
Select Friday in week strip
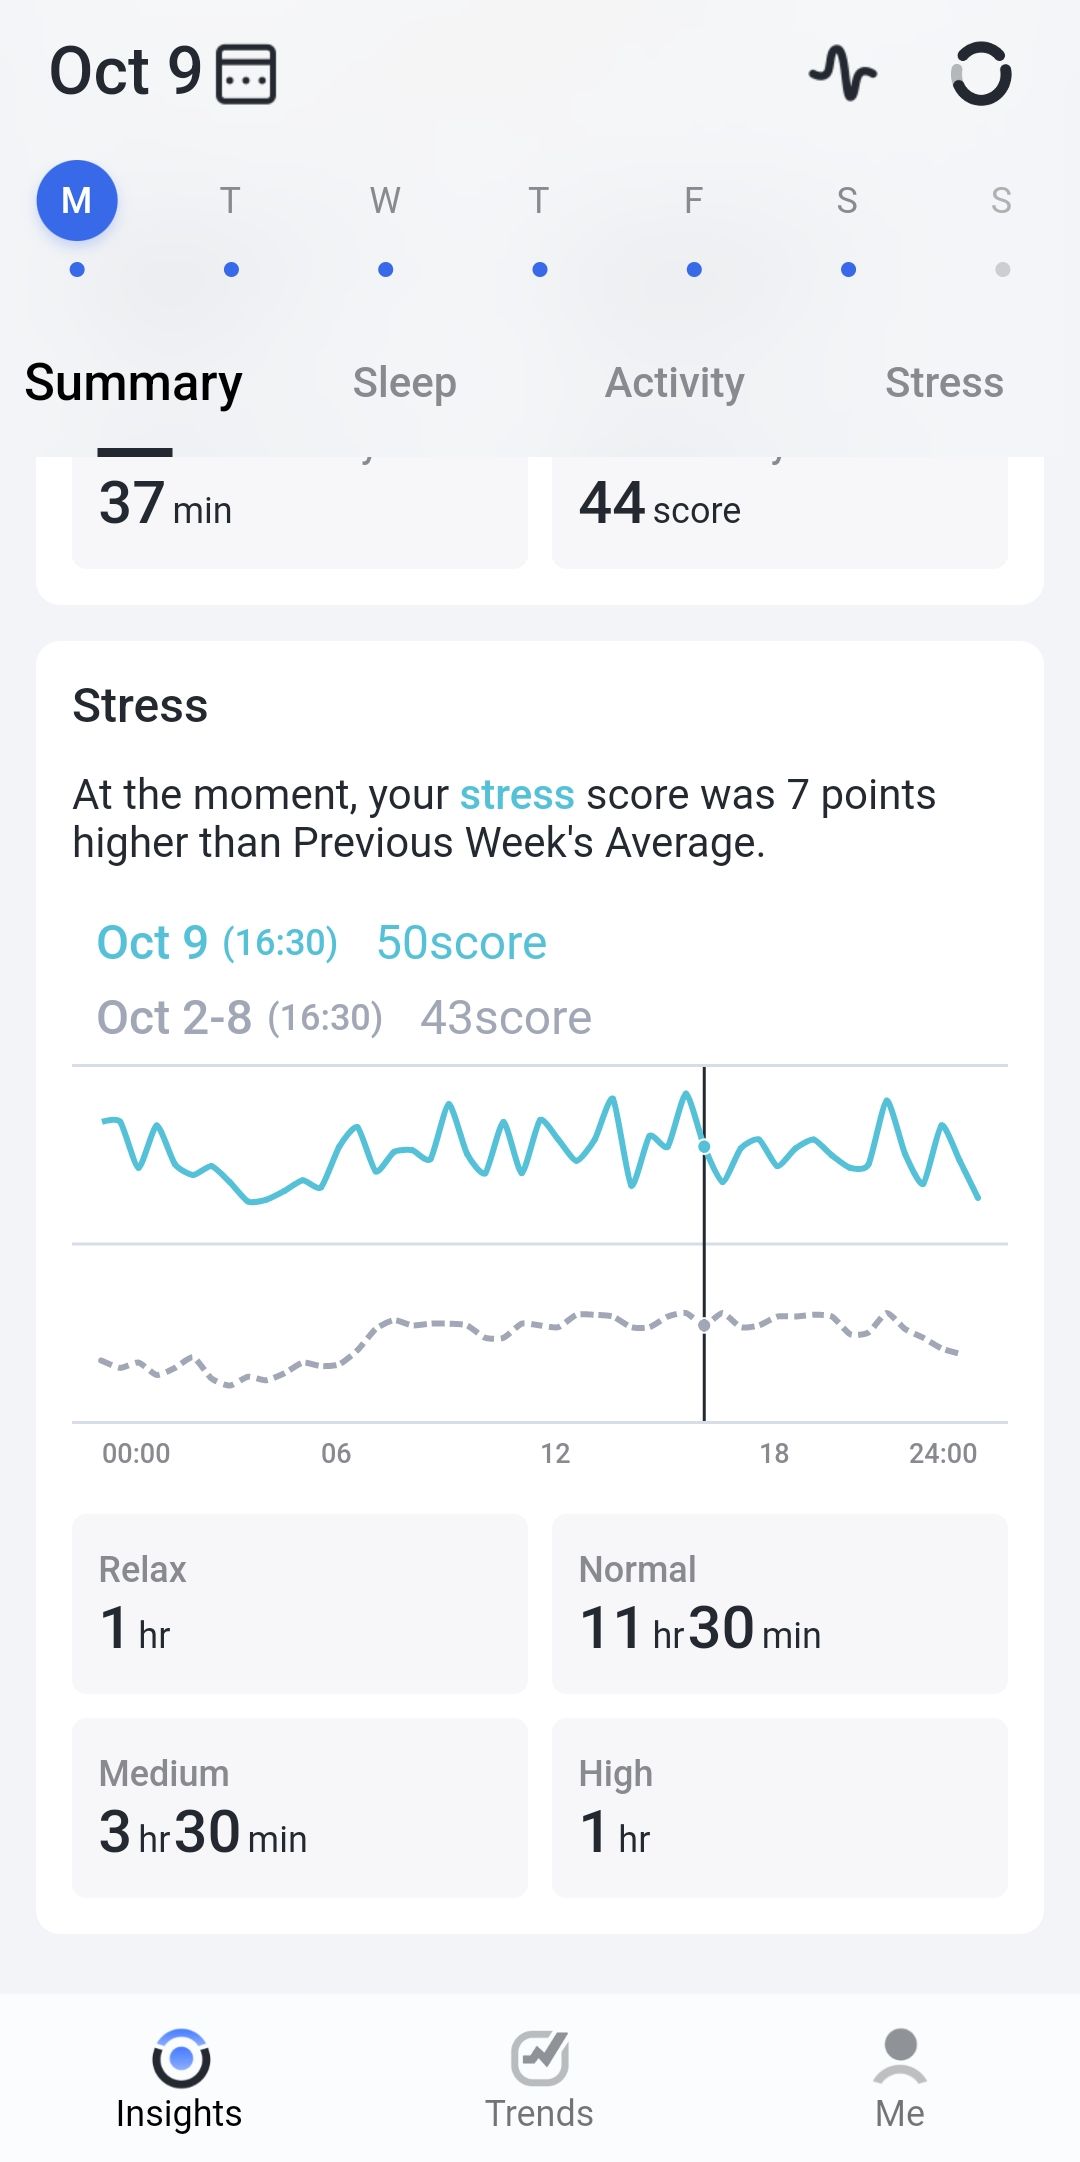click(x=693, y=201)
